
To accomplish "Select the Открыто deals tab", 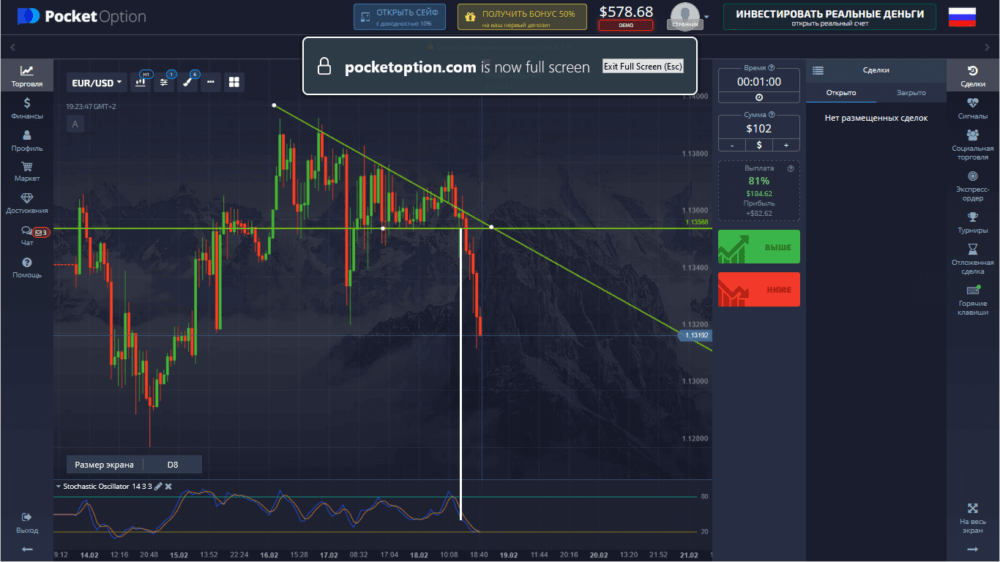I will click(841, 92).
